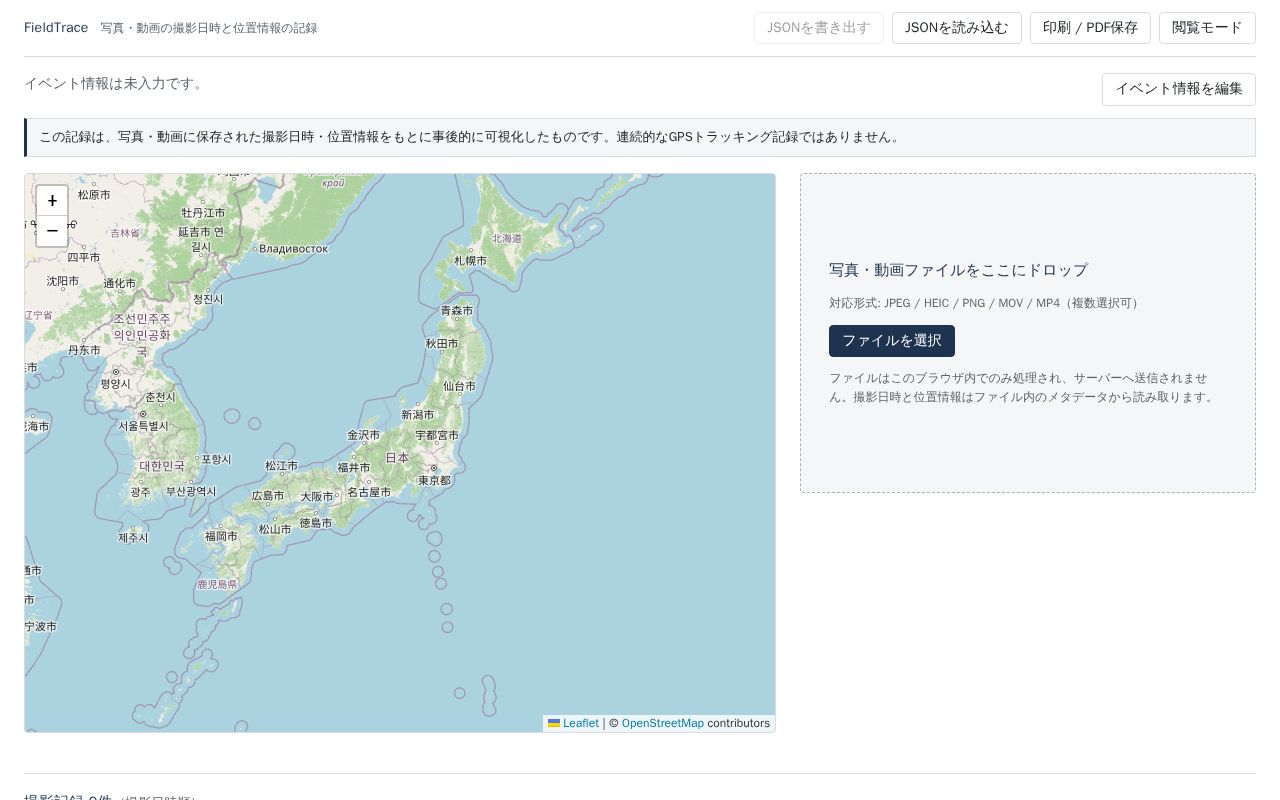Click the file drop zone heading 写真・動画ファイルをここにドロップ
The image size is (1280, 800).
coord(958,270)
